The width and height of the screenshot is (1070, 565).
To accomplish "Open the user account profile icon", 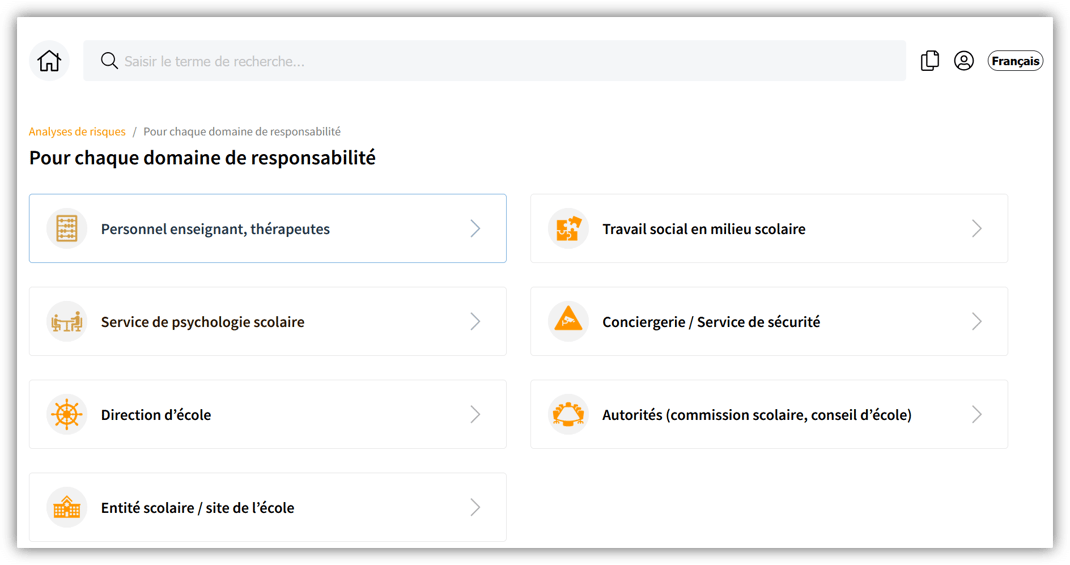I will tap(964, 61).
